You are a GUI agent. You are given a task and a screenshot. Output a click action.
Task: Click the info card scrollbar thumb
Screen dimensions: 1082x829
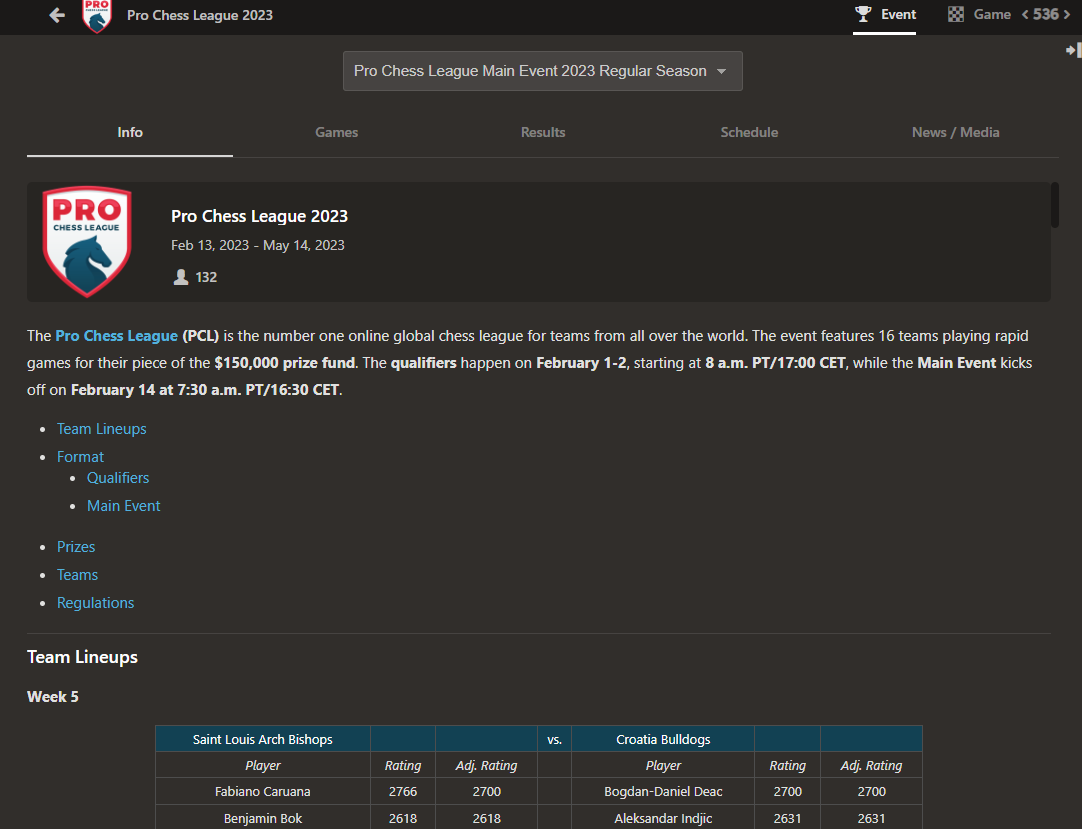[1054, 205]
